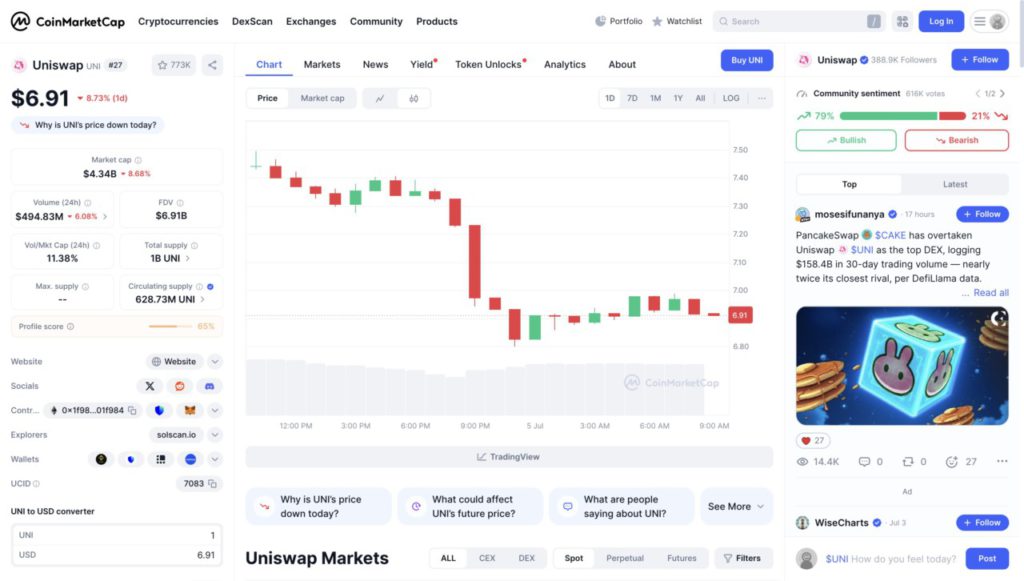
Task: Click the community sentiment percentage bar
Action: coord(903,116)
